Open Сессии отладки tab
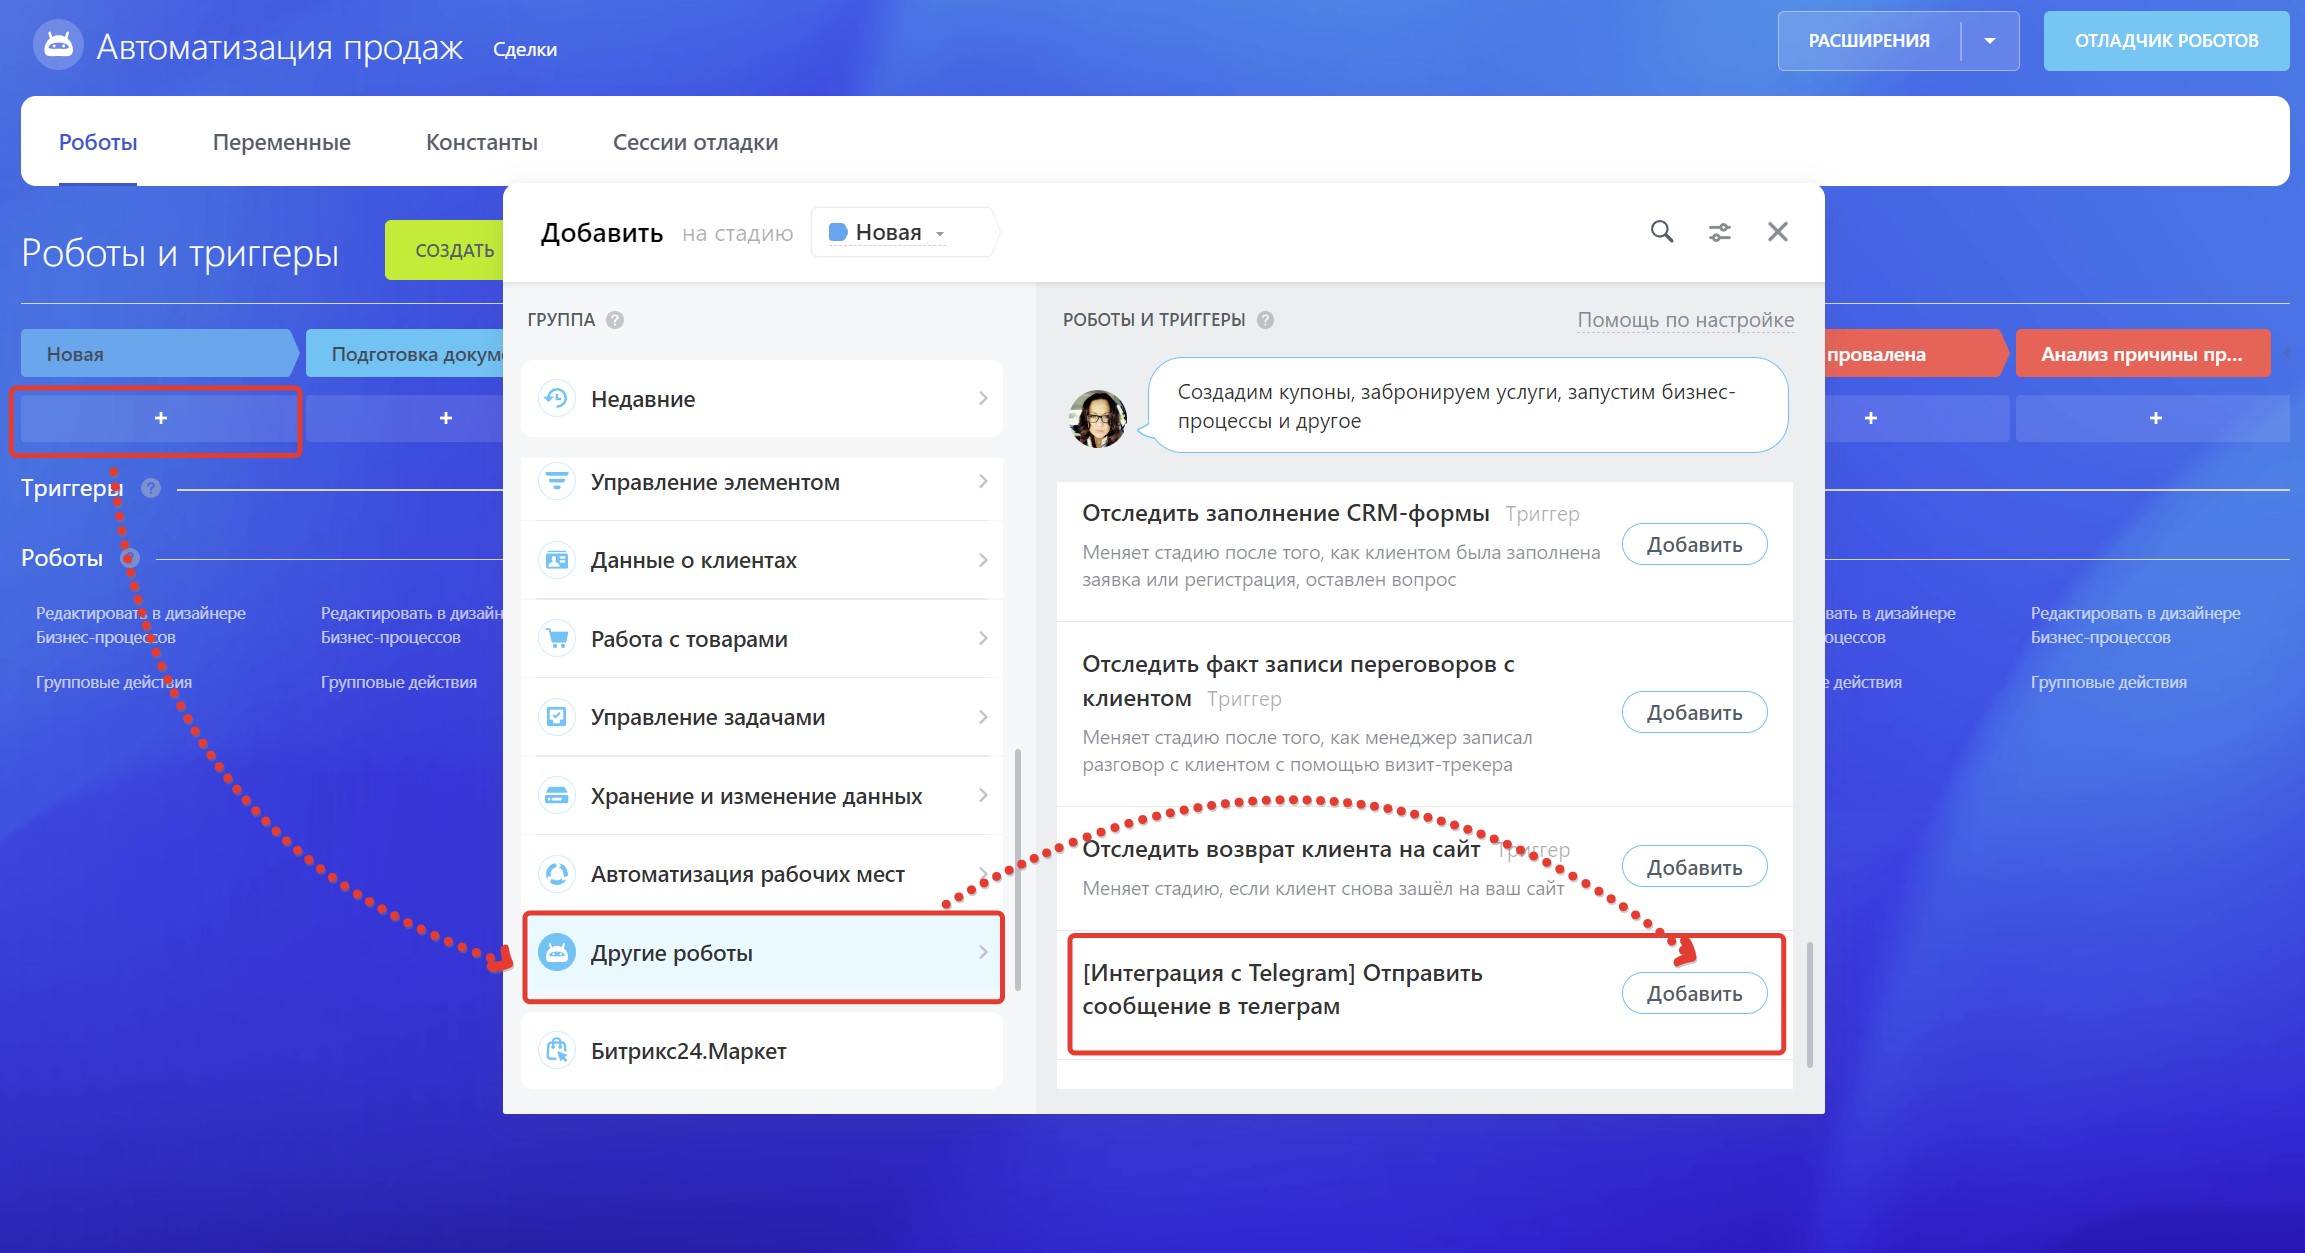 695,142
